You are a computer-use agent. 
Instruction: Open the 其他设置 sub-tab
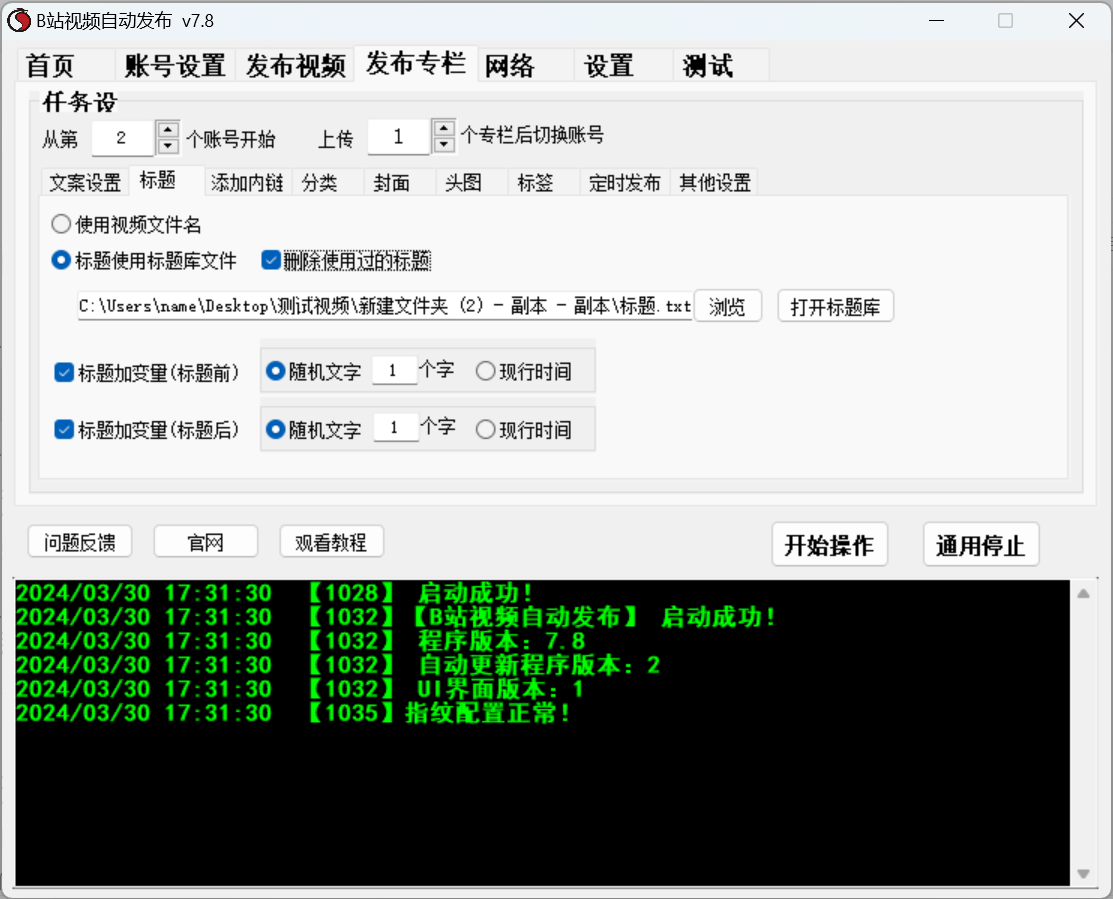pos(715,182)
